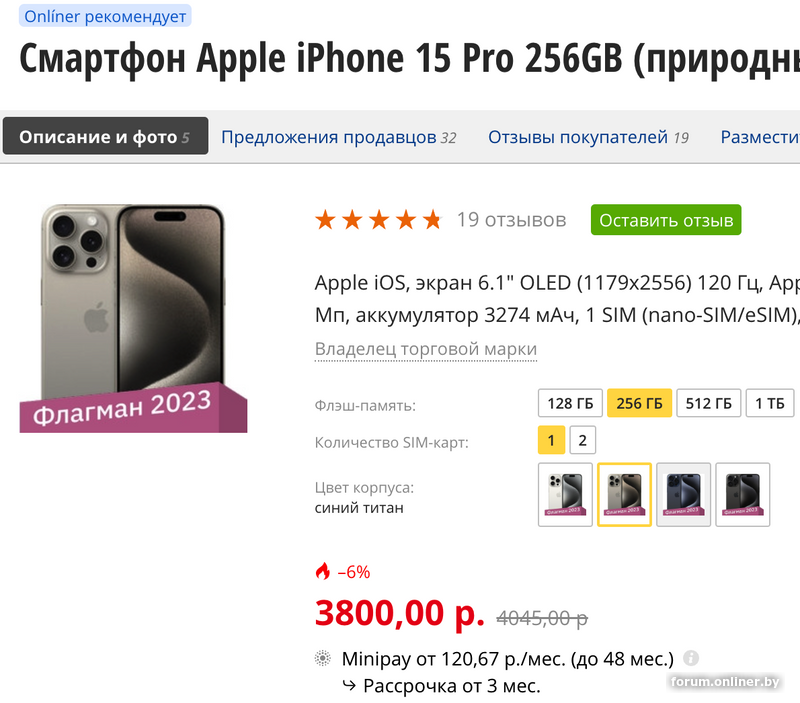Image resolution: width=800 pixels, height=703 pixels.
Task: Open Отзывы покупателей tab
Action: click(x=588, y=137)
